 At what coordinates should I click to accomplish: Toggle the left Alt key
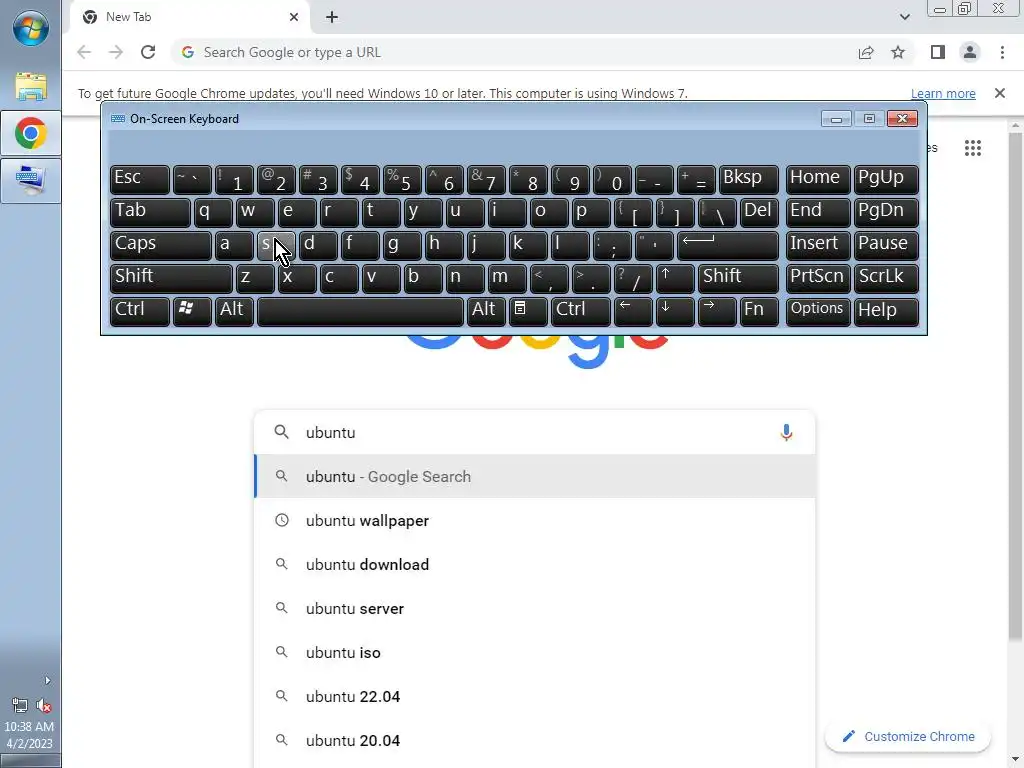pyautogui.click(x=234, y=311)
